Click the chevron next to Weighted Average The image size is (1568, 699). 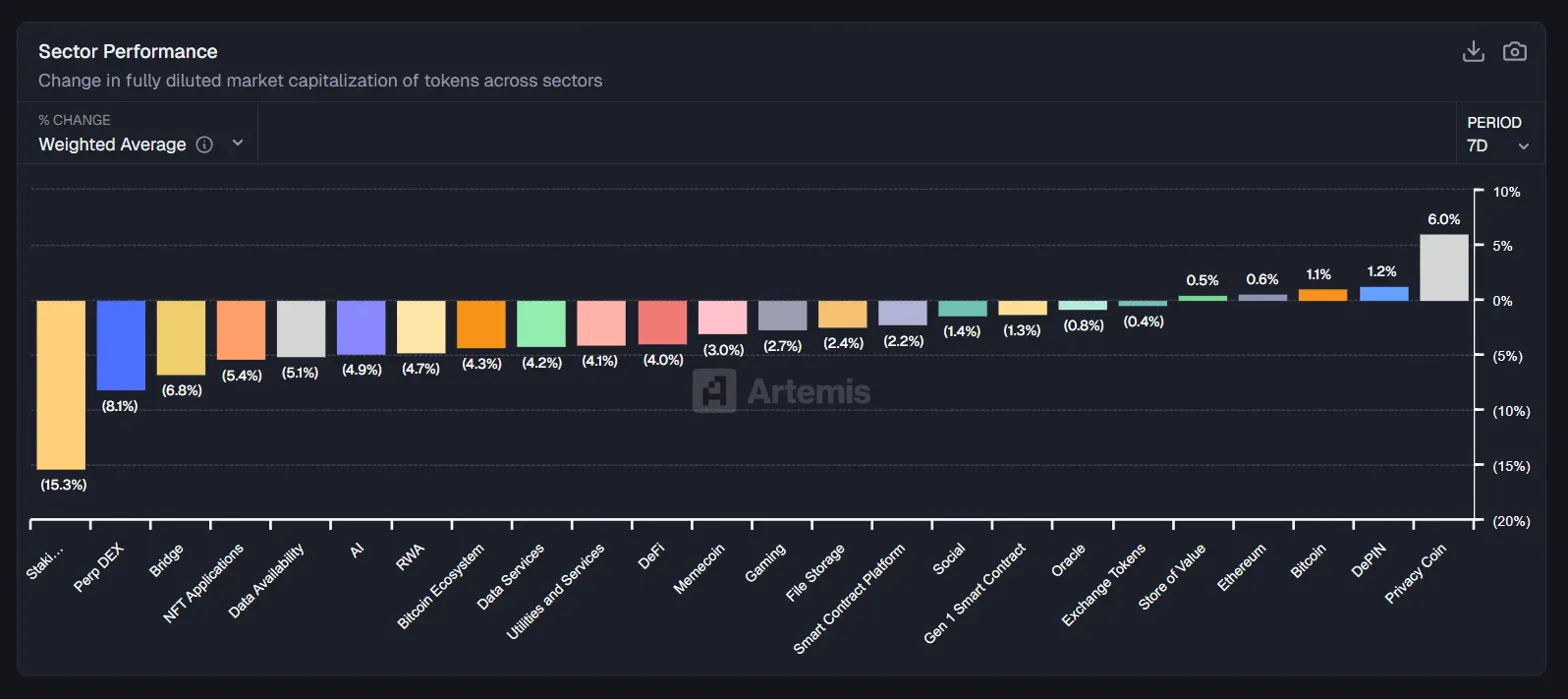pyautogui.click(x=238, y=143)
